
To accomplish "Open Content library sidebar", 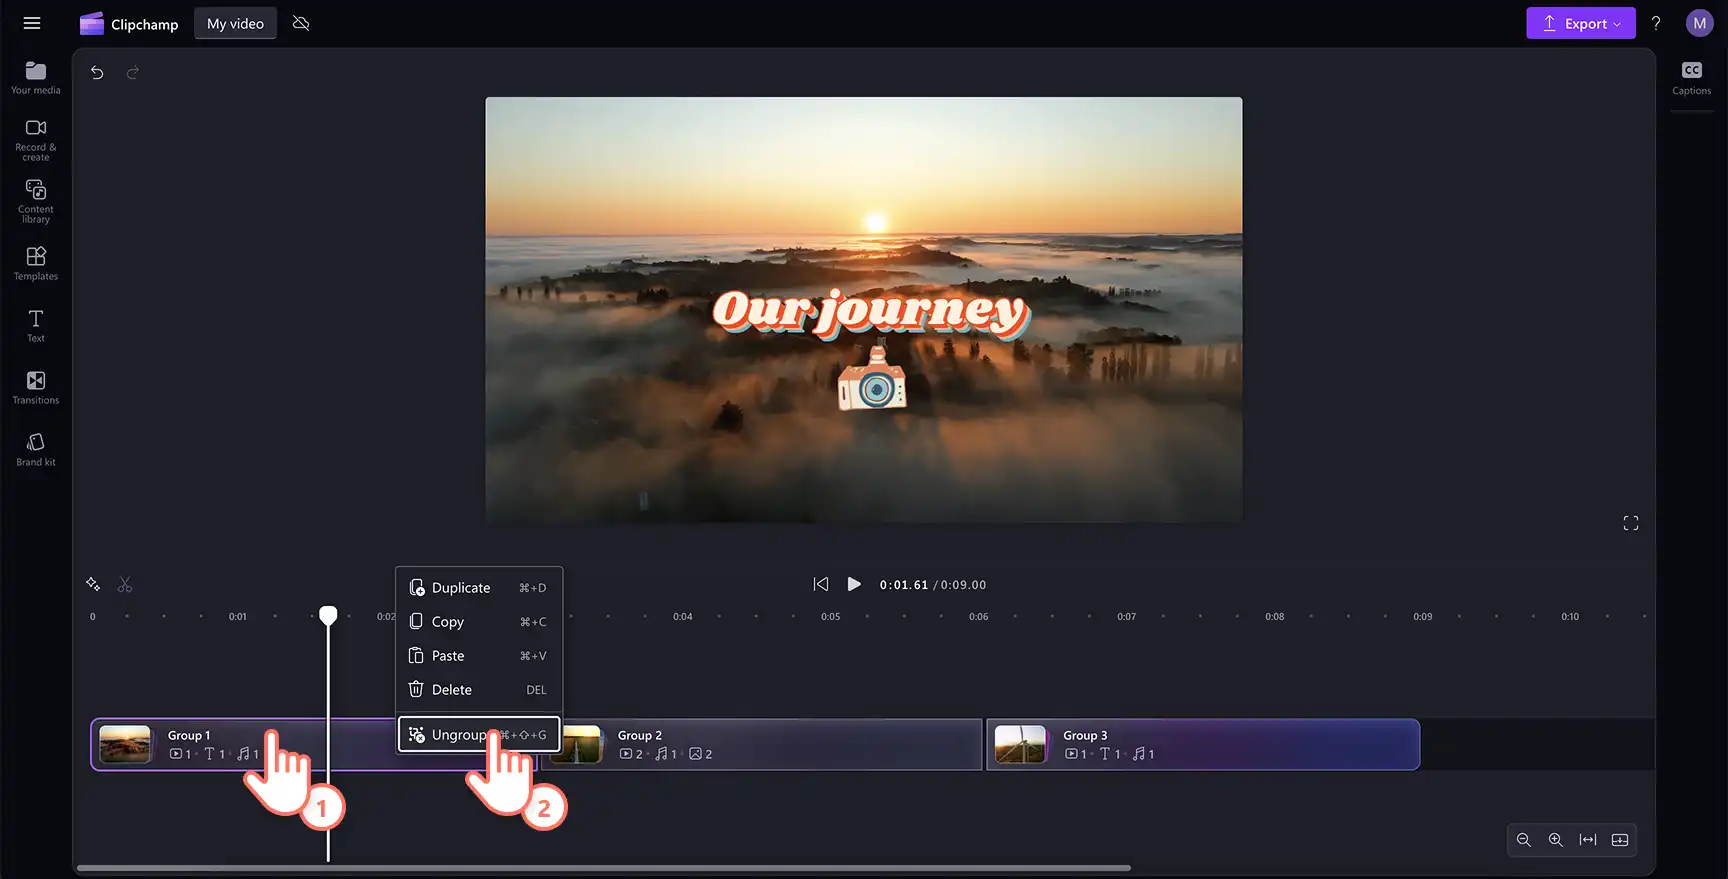I will pyautogui.click(x=36, y=201).
